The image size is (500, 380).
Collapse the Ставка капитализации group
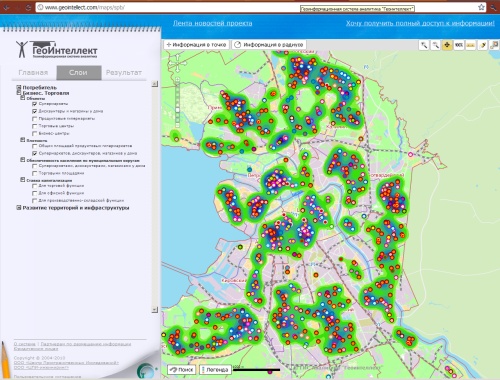(x=23, y=180)
